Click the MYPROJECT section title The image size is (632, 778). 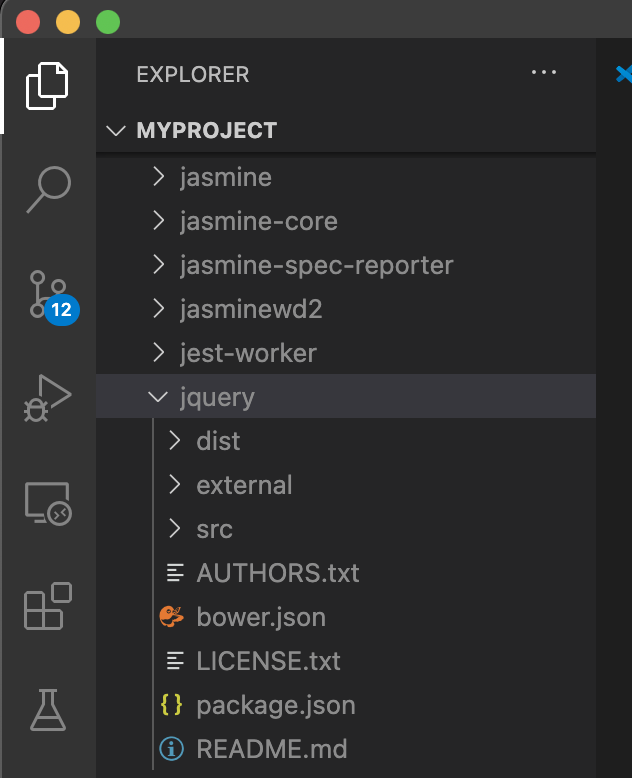click(207, 131)
